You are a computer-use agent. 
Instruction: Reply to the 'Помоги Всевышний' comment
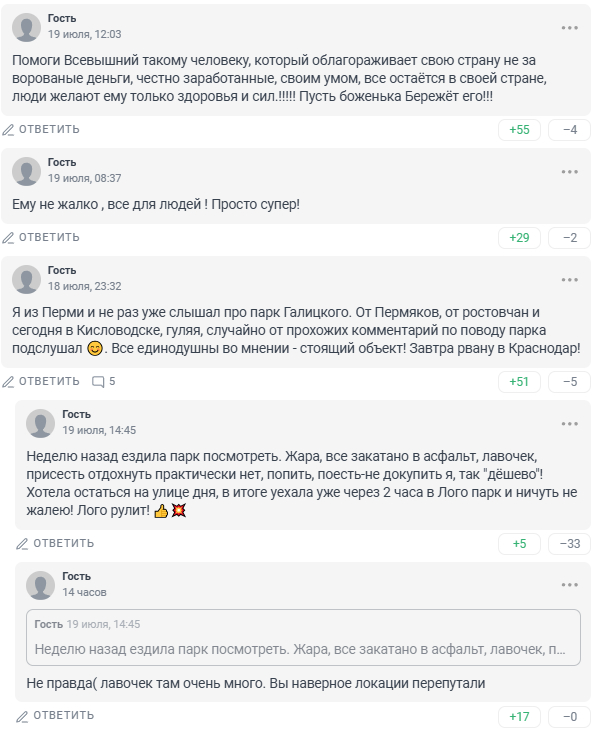tap(41, 129)
